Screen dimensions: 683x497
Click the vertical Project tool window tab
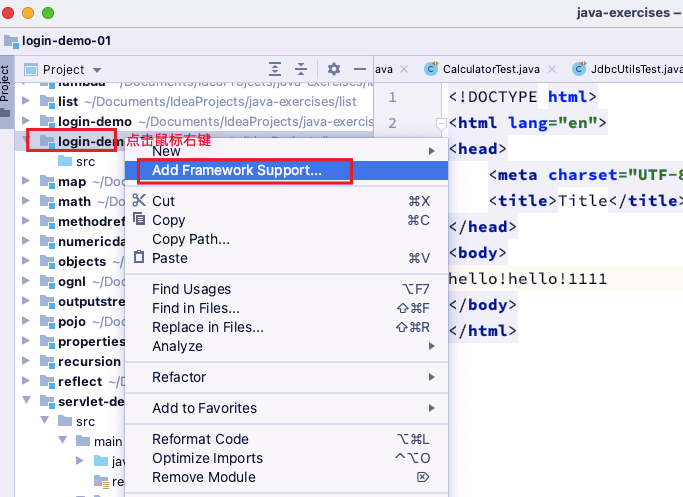pyautogui.click(x=6, y=91)
